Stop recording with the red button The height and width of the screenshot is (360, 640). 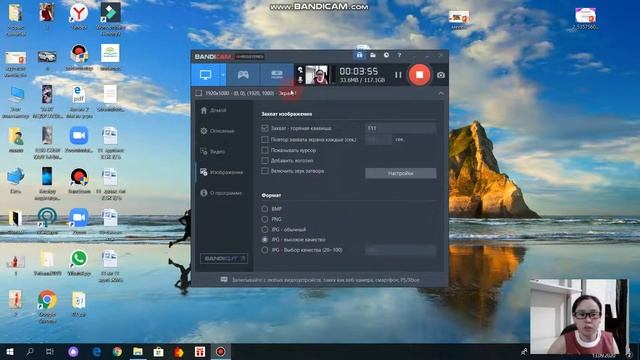[419, 75]
